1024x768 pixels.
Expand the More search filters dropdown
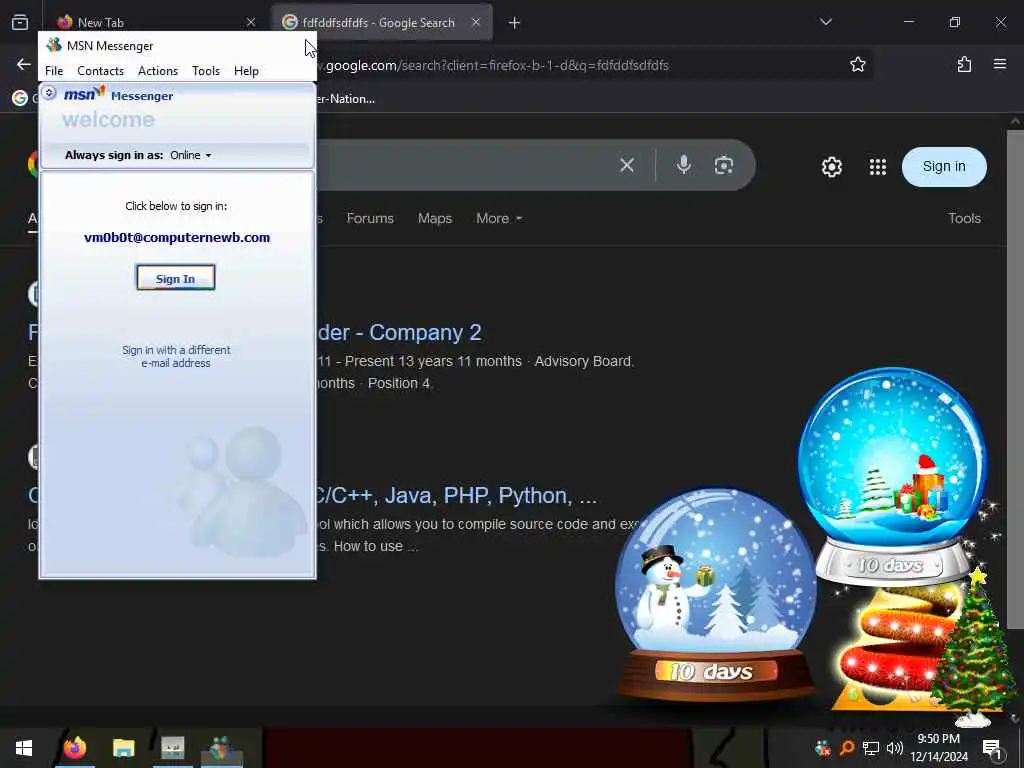pyautogui.click(x=499, y=218)
